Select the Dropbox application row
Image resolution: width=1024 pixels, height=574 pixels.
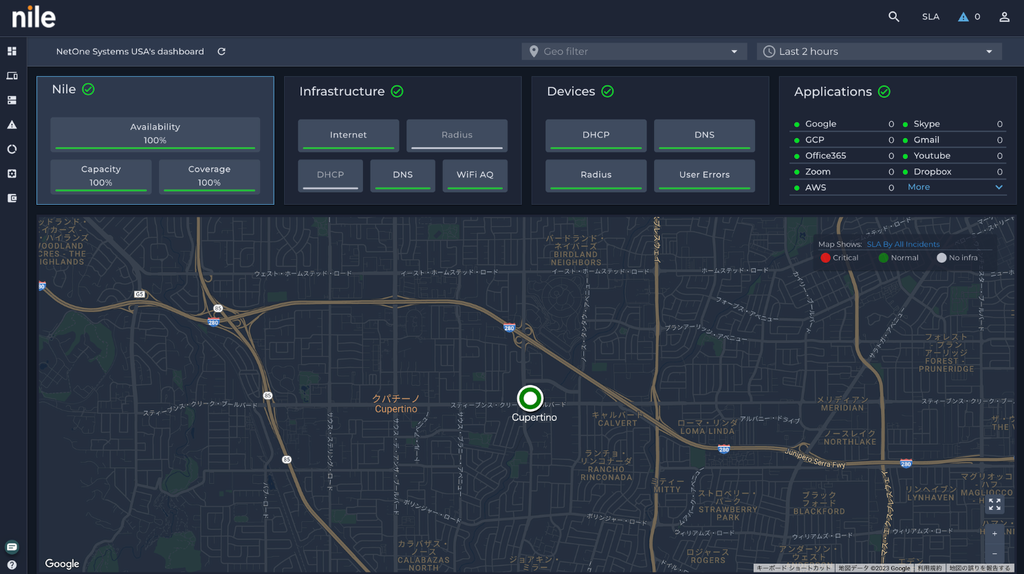click(953, 172)
